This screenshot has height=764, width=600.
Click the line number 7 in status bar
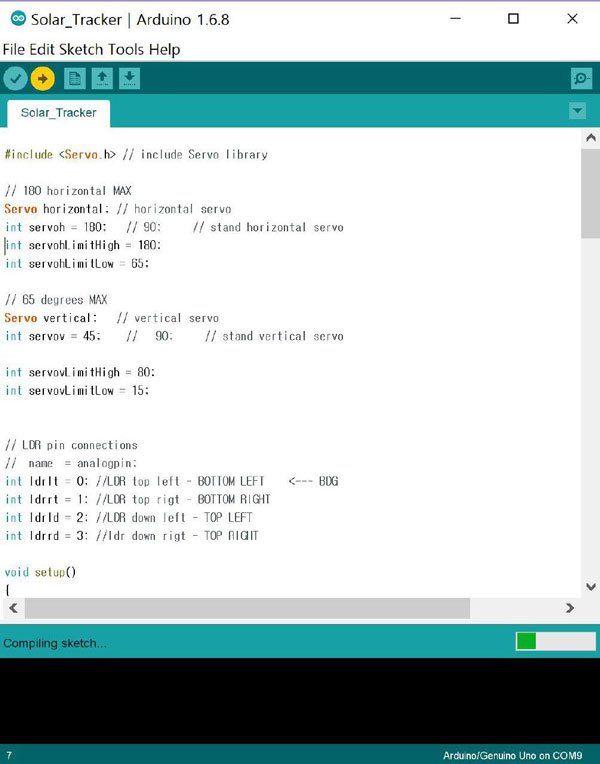(x=9, y=756)
